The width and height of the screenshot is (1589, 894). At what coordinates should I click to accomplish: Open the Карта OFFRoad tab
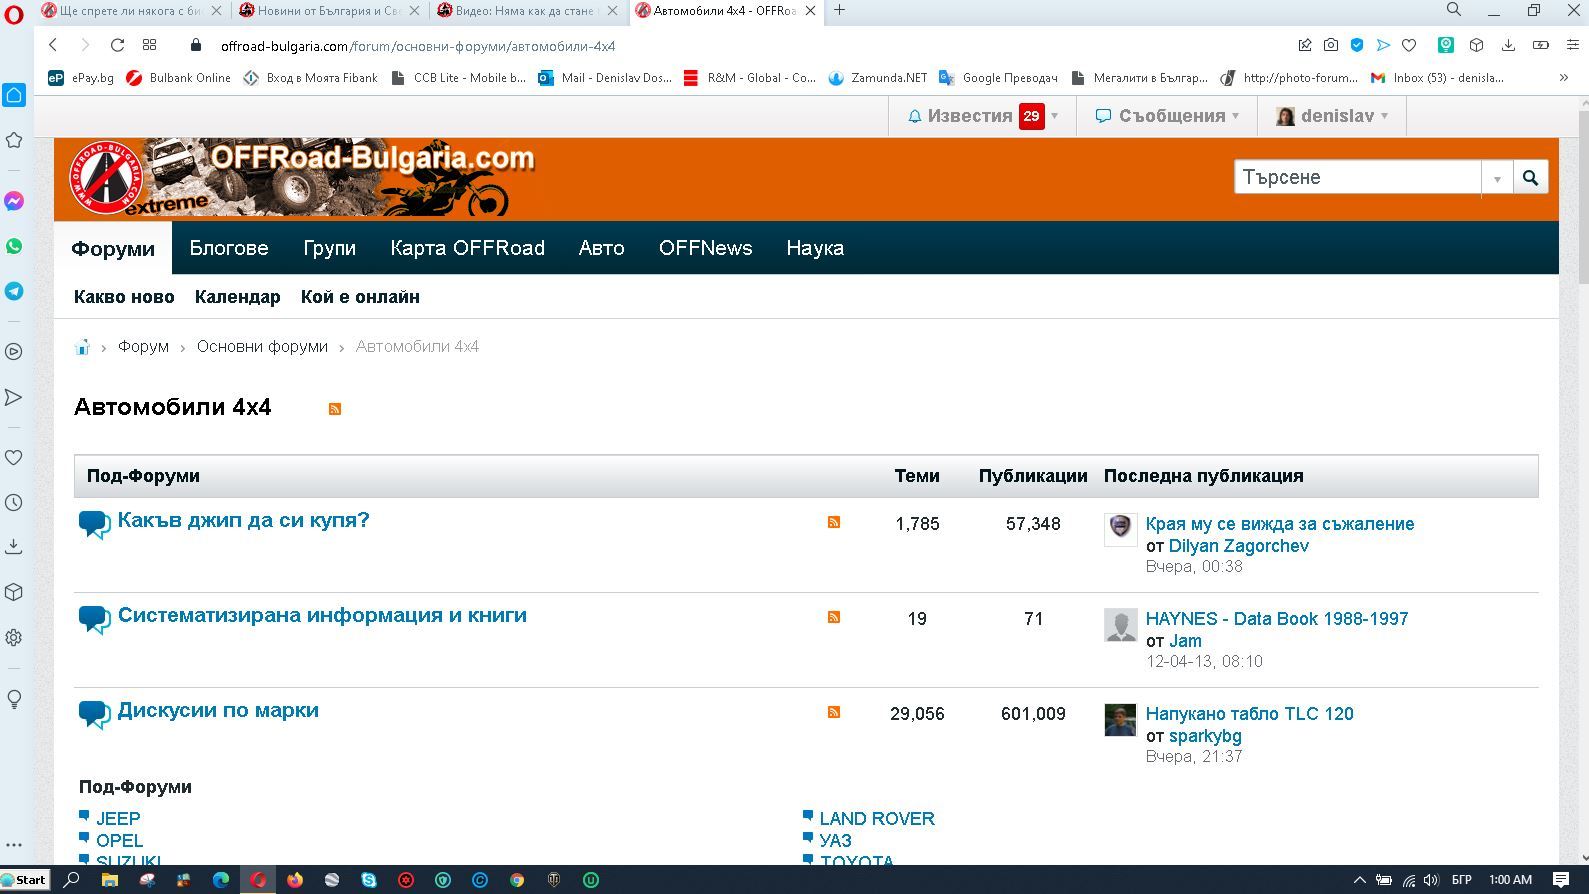click(467, 248)
